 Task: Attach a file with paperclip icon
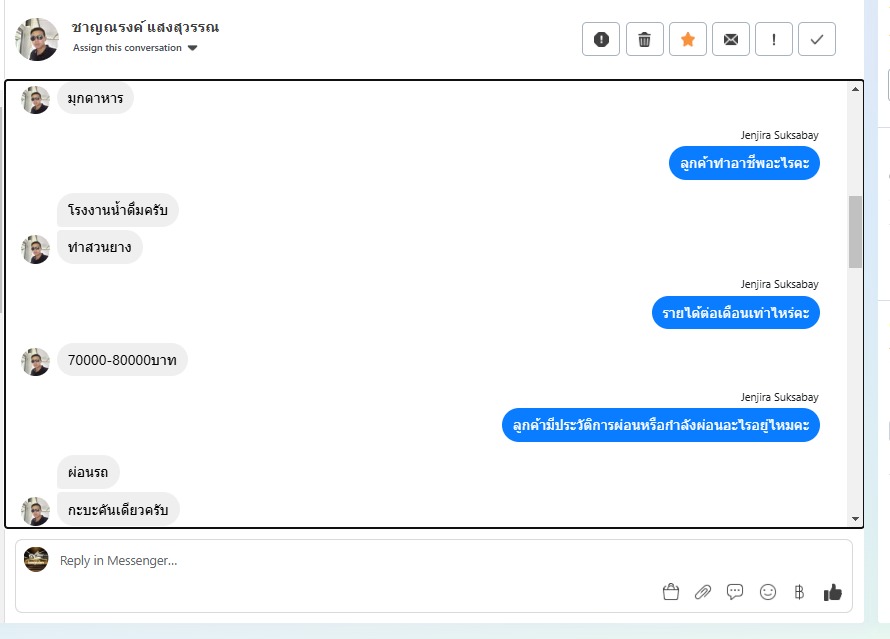point(703,592)
